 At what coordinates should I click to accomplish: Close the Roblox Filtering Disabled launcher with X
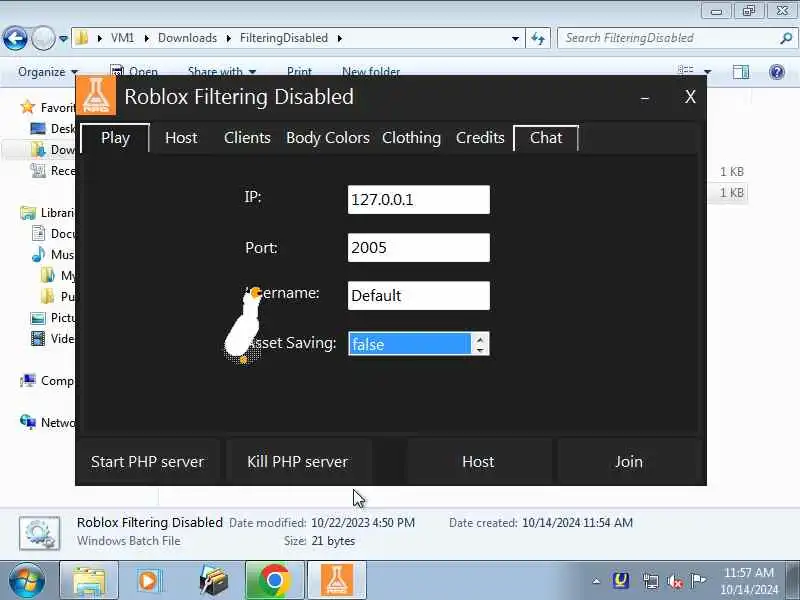(690, 97)
